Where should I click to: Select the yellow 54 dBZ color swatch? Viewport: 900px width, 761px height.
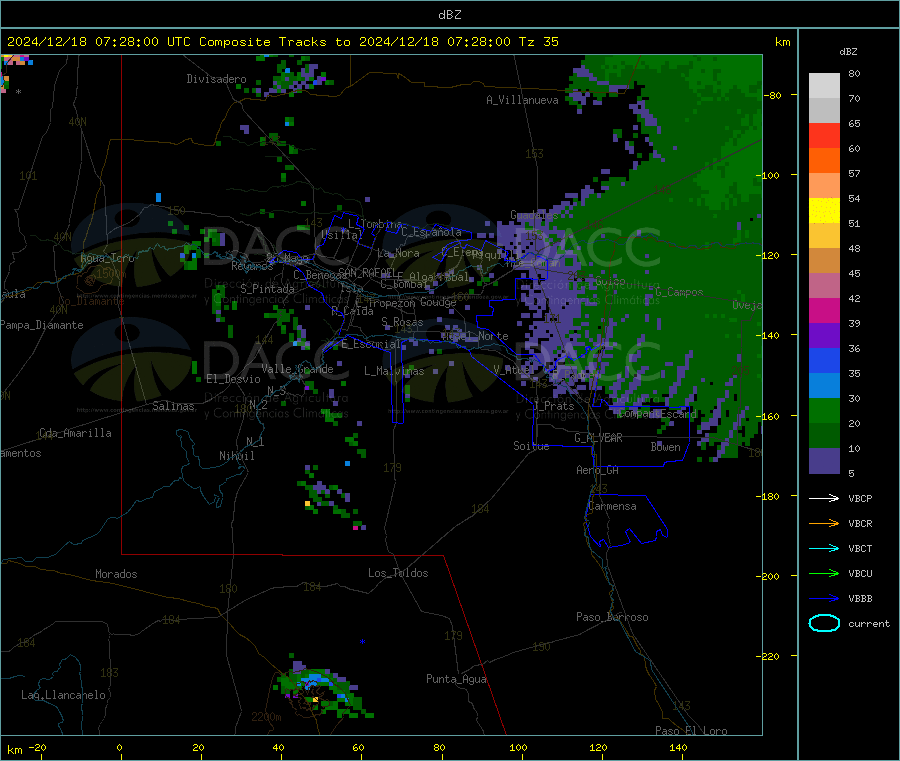coord(824,211)
